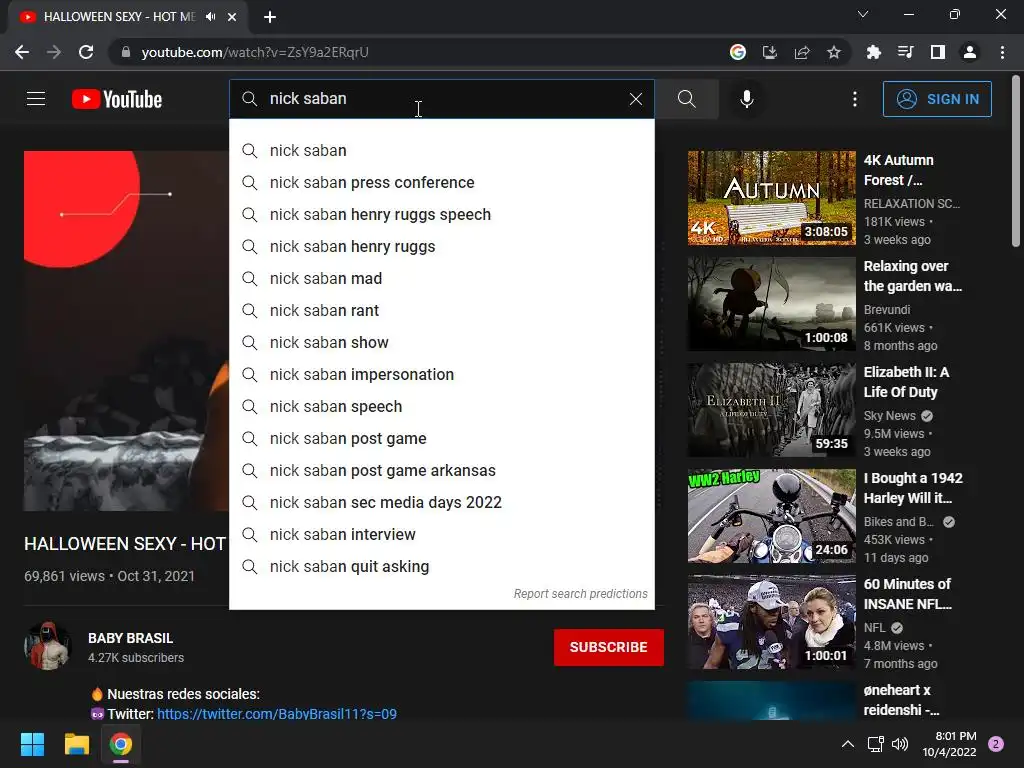Select suggestion "nick saban press conference"
Viewport: 1024px width, 768px height.
point(441,182)
